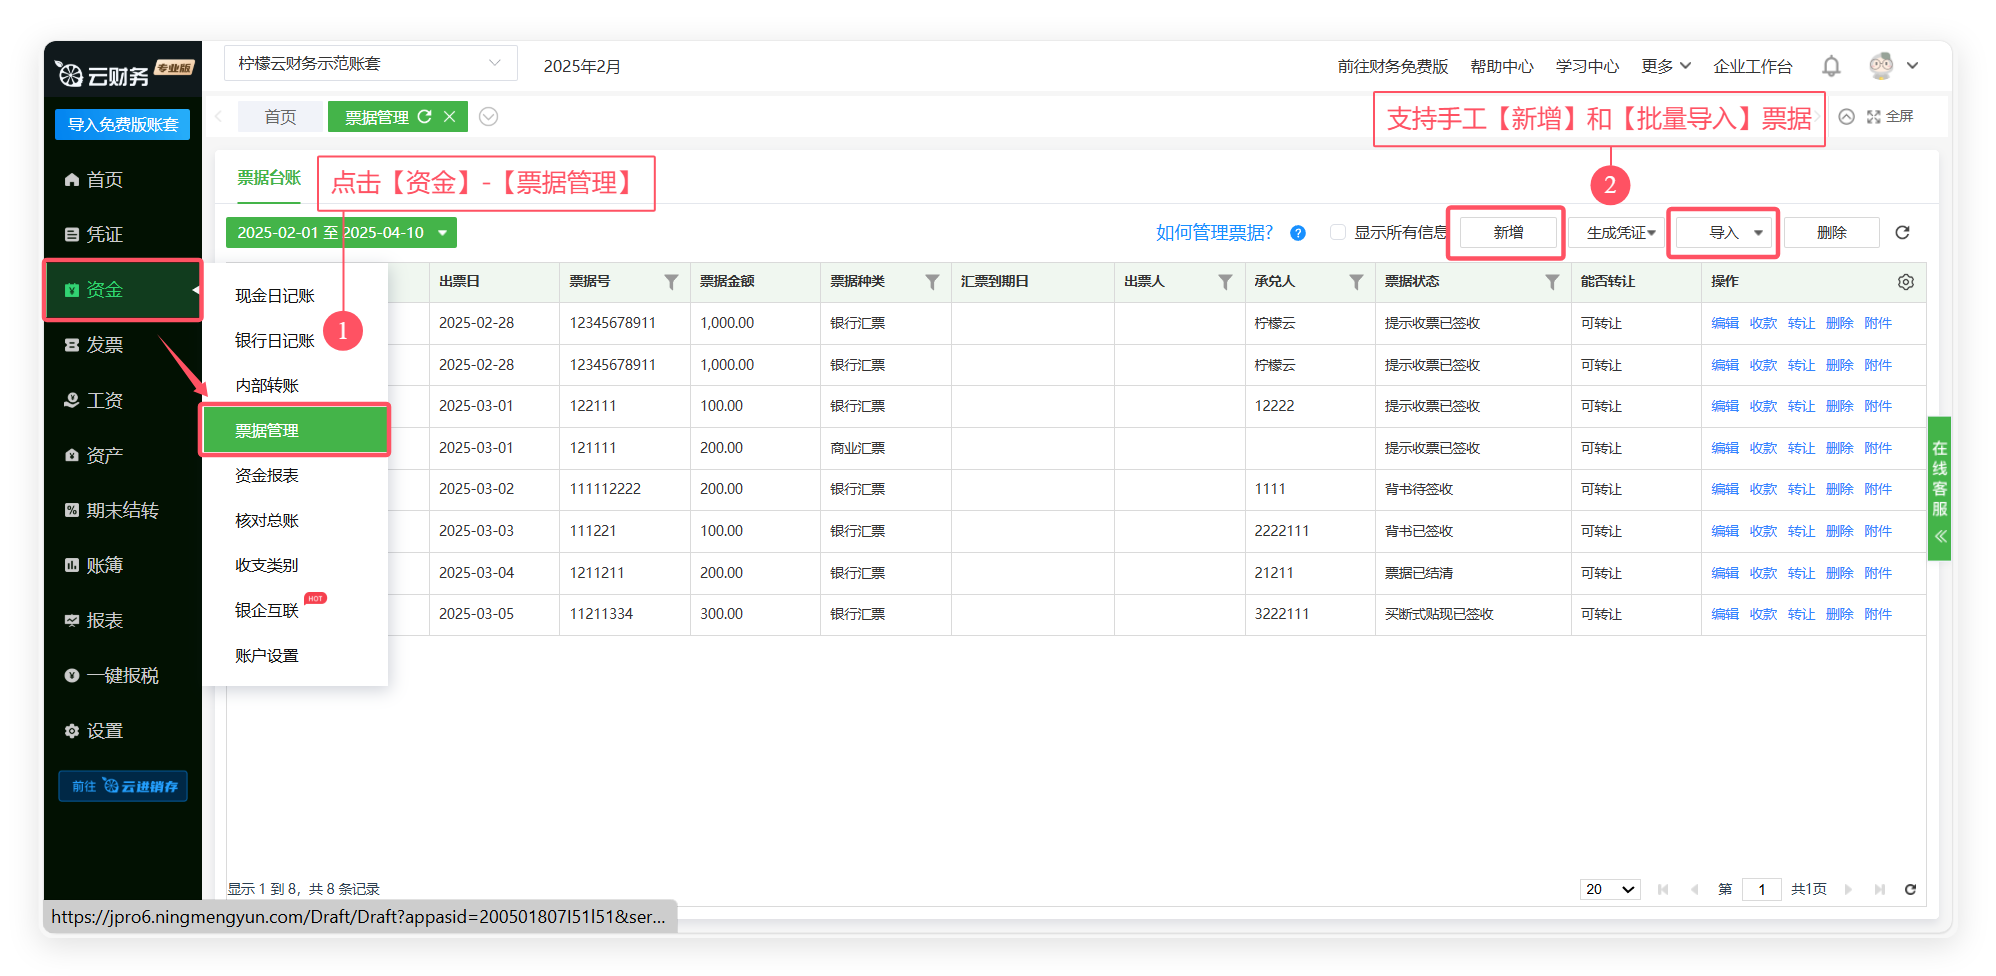This screenshot has height=976, width=1996.
Task: Enable the 显示所有信息 checkbox
Action: (1338, 233)
